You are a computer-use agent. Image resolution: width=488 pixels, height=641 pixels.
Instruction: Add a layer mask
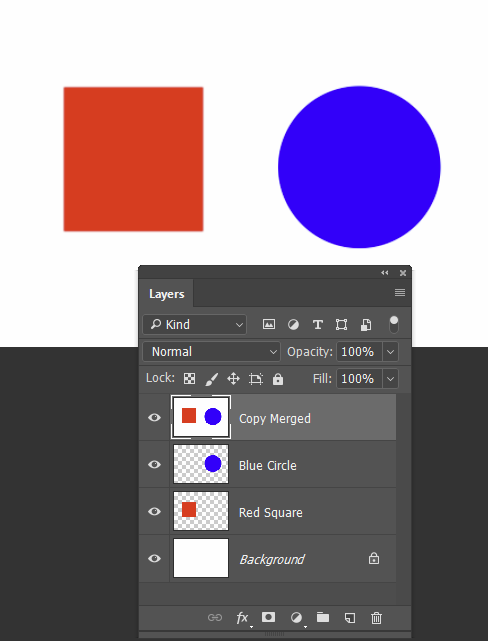269,617
